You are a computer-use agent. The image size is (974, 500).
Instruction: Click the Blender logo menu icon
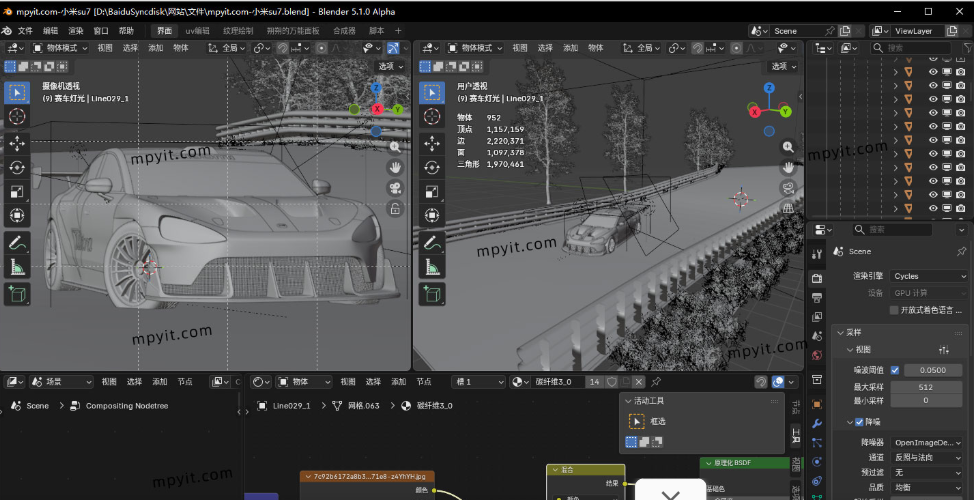tap(7, 30)
